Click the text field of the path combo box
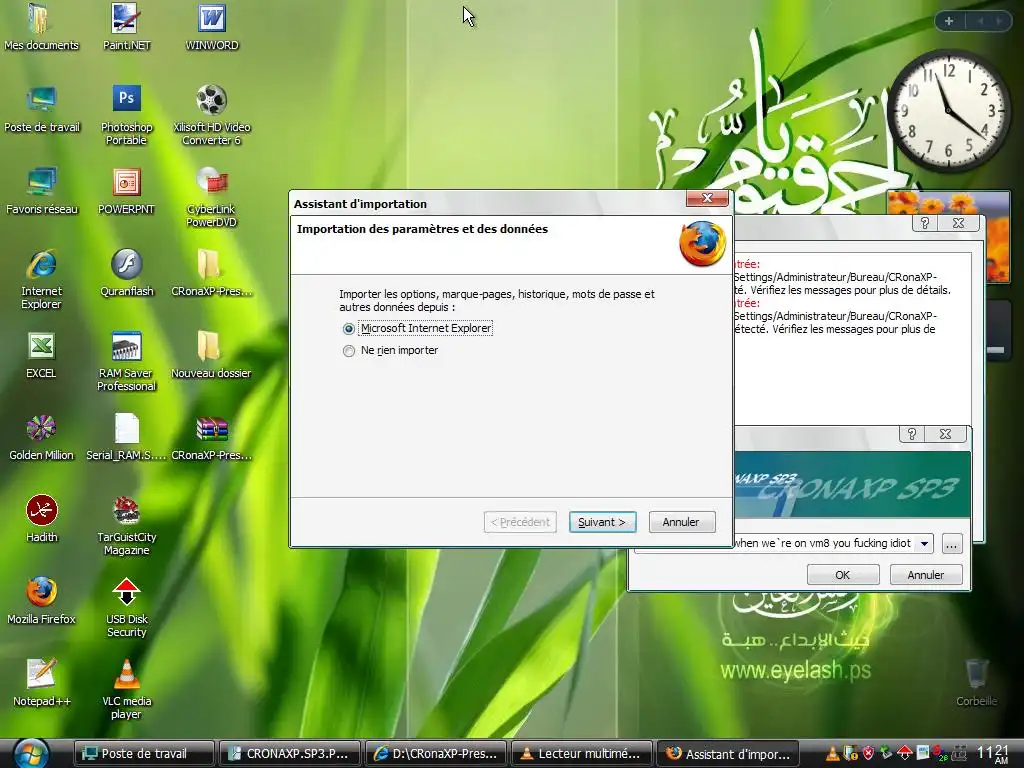The width and height of the screenshot is (1024, 768). pos(824,543)
